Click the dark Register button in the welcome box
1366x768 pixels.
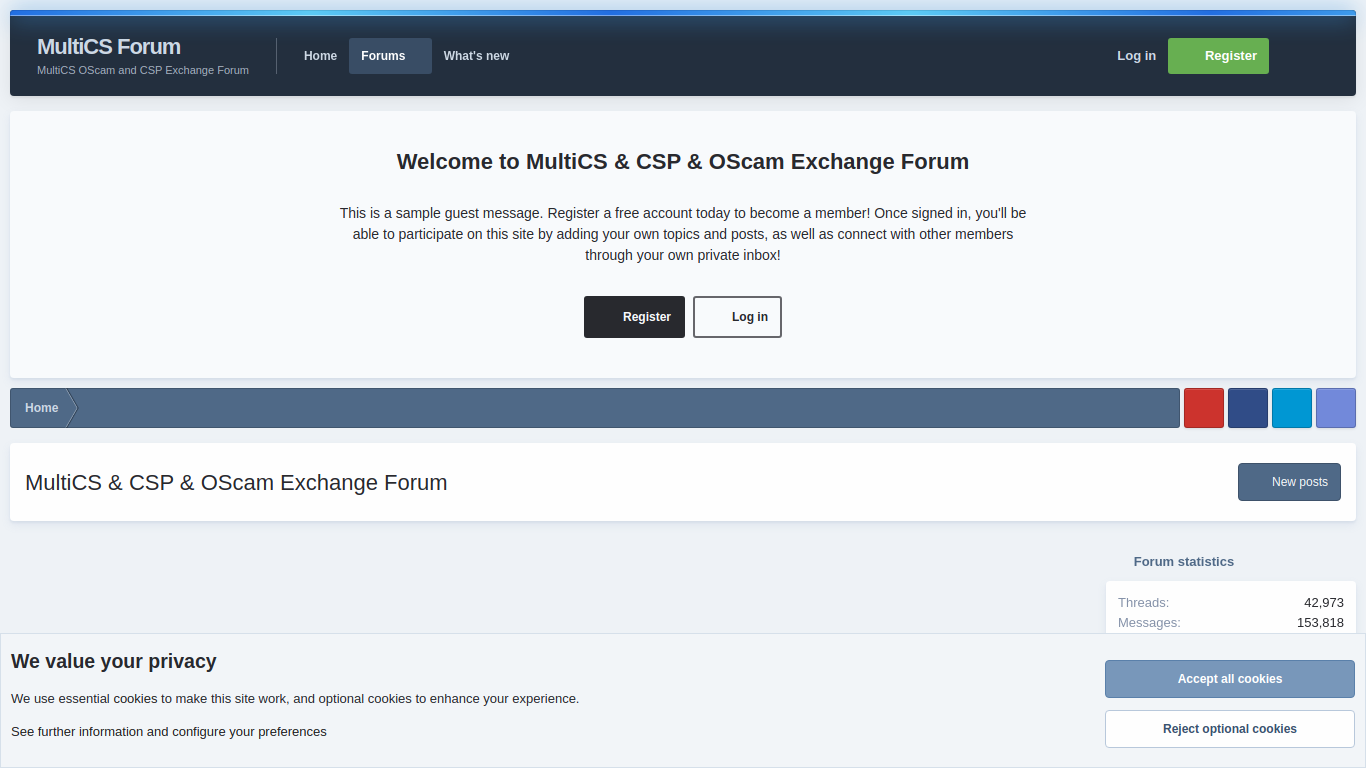point(634,317)
